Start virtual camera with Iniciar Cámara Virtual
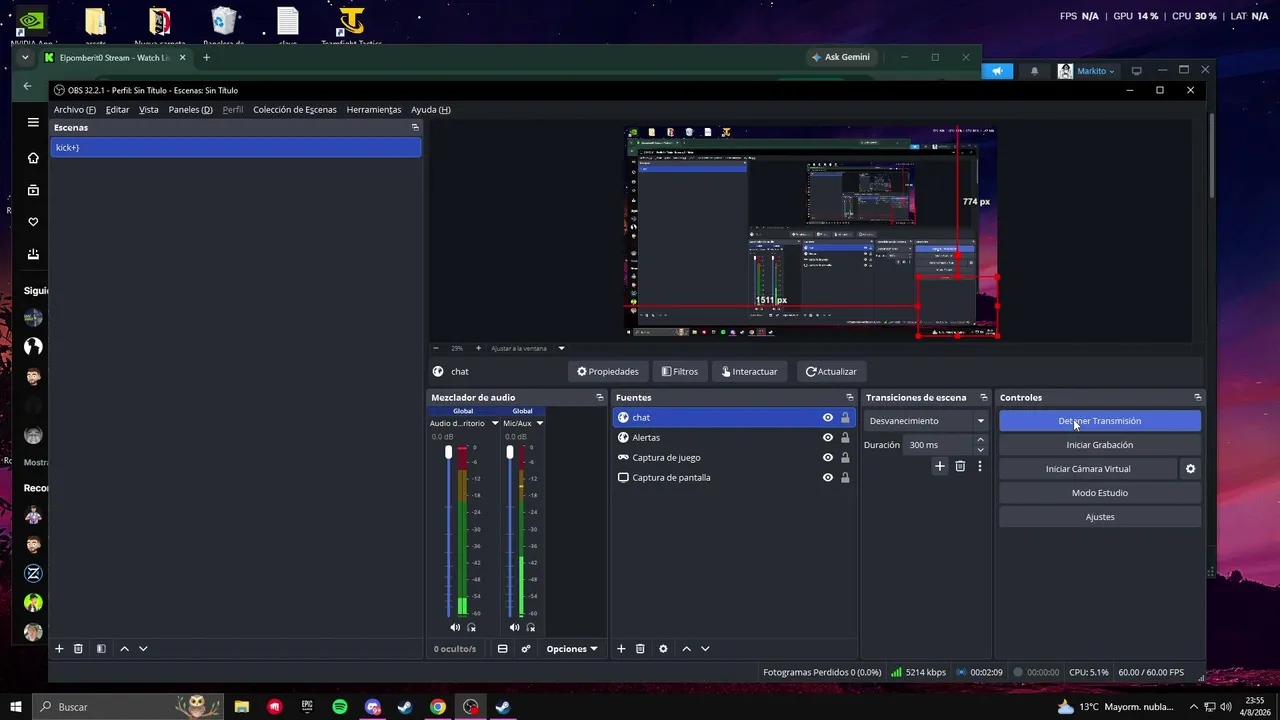The width and height of the screenshot is (1280, 720). click(x=1088, y=469)
